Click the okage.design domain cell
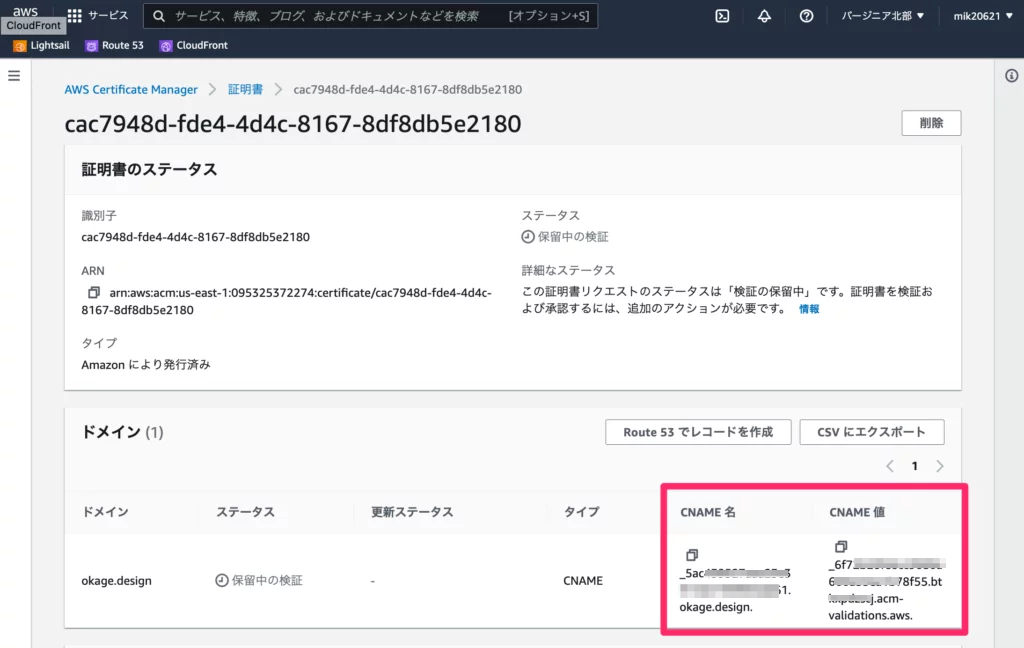The width and height of the screenshot is (1024, 648). [x=116, y=581]
